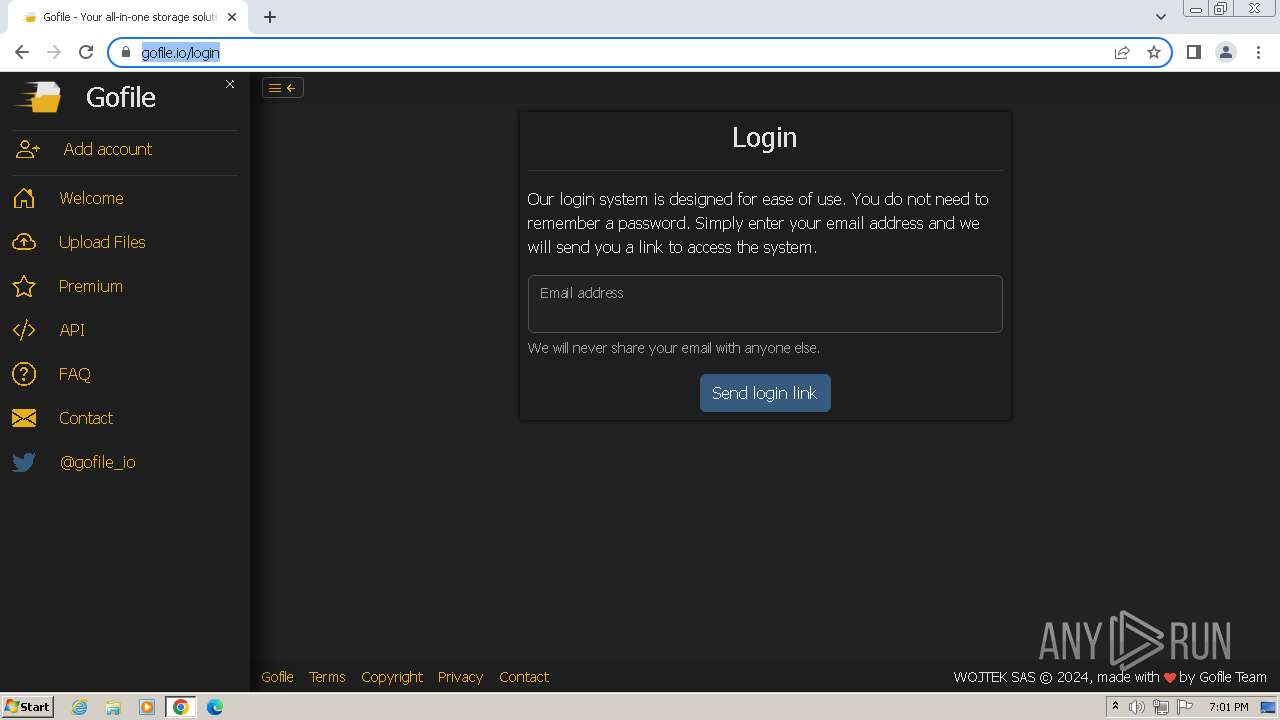The image size is (1280, 720).
Task: Click browser Forward arrow
Action: (54, 52)
